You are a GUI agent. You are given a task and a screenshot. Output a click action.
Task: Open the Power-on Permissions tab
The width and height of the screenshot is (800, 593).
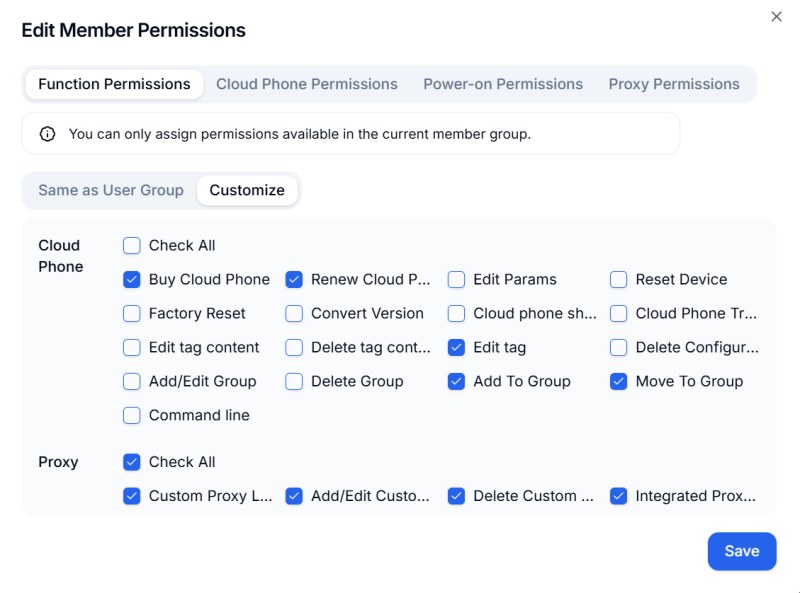503,84
